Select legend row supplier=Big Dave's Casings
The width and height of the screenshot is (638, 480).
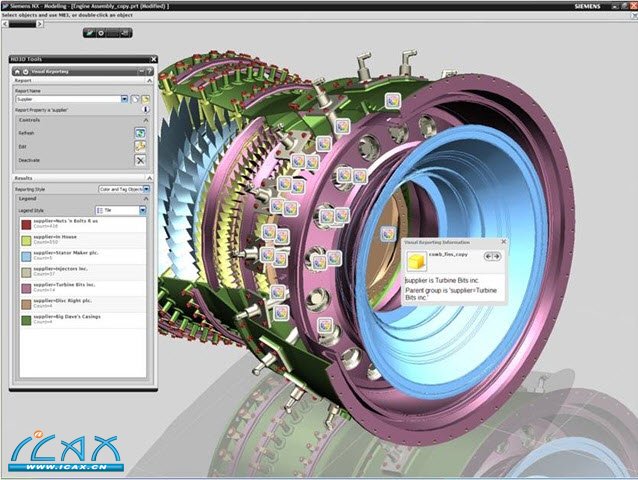(x=83, y=320)
